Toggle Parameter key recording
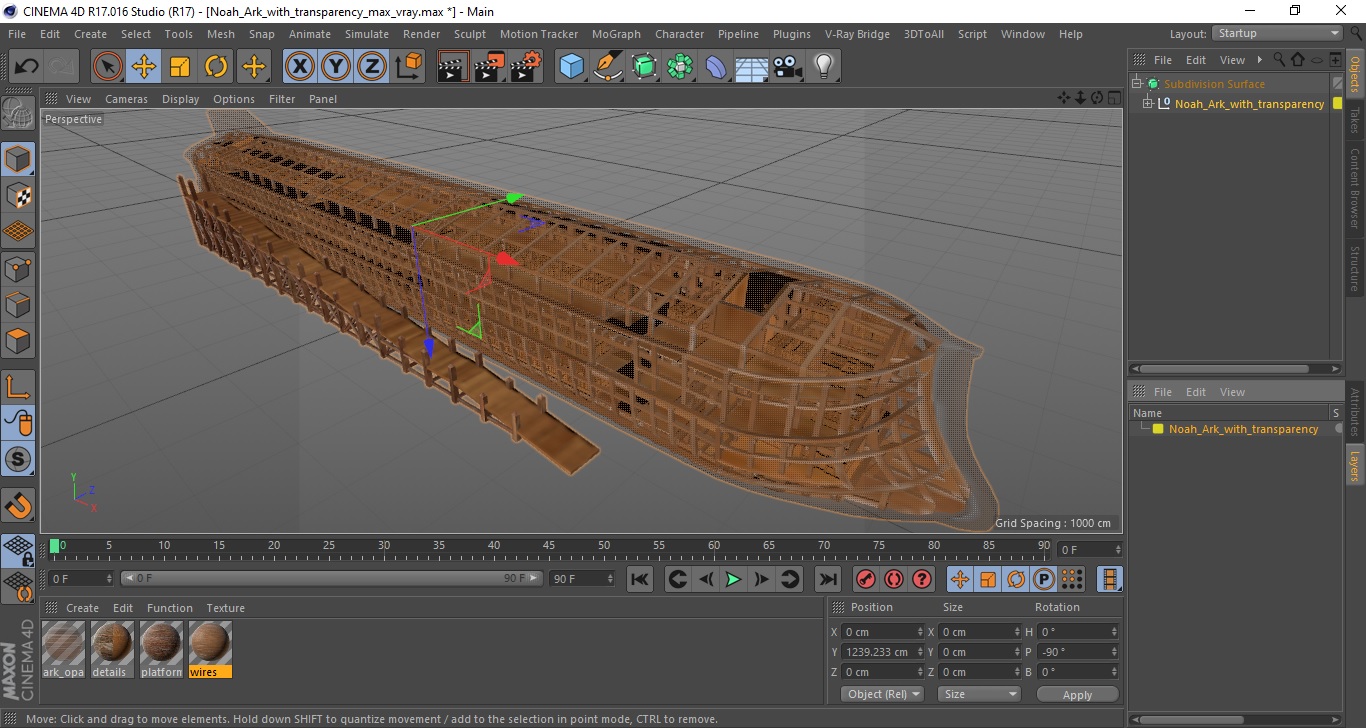The image size is (1366, 728). pos(1044,579)
